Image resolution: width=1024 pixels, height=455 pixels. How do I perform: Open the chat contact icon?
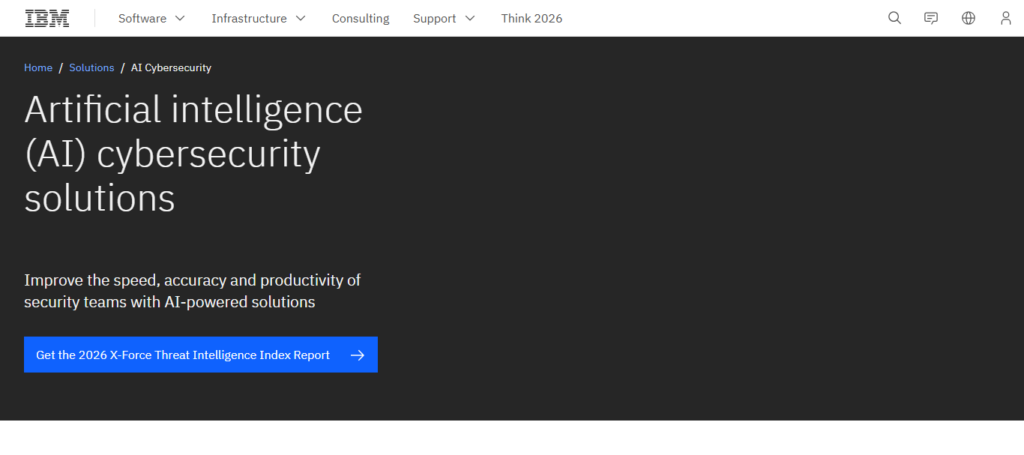pos(931,18)
